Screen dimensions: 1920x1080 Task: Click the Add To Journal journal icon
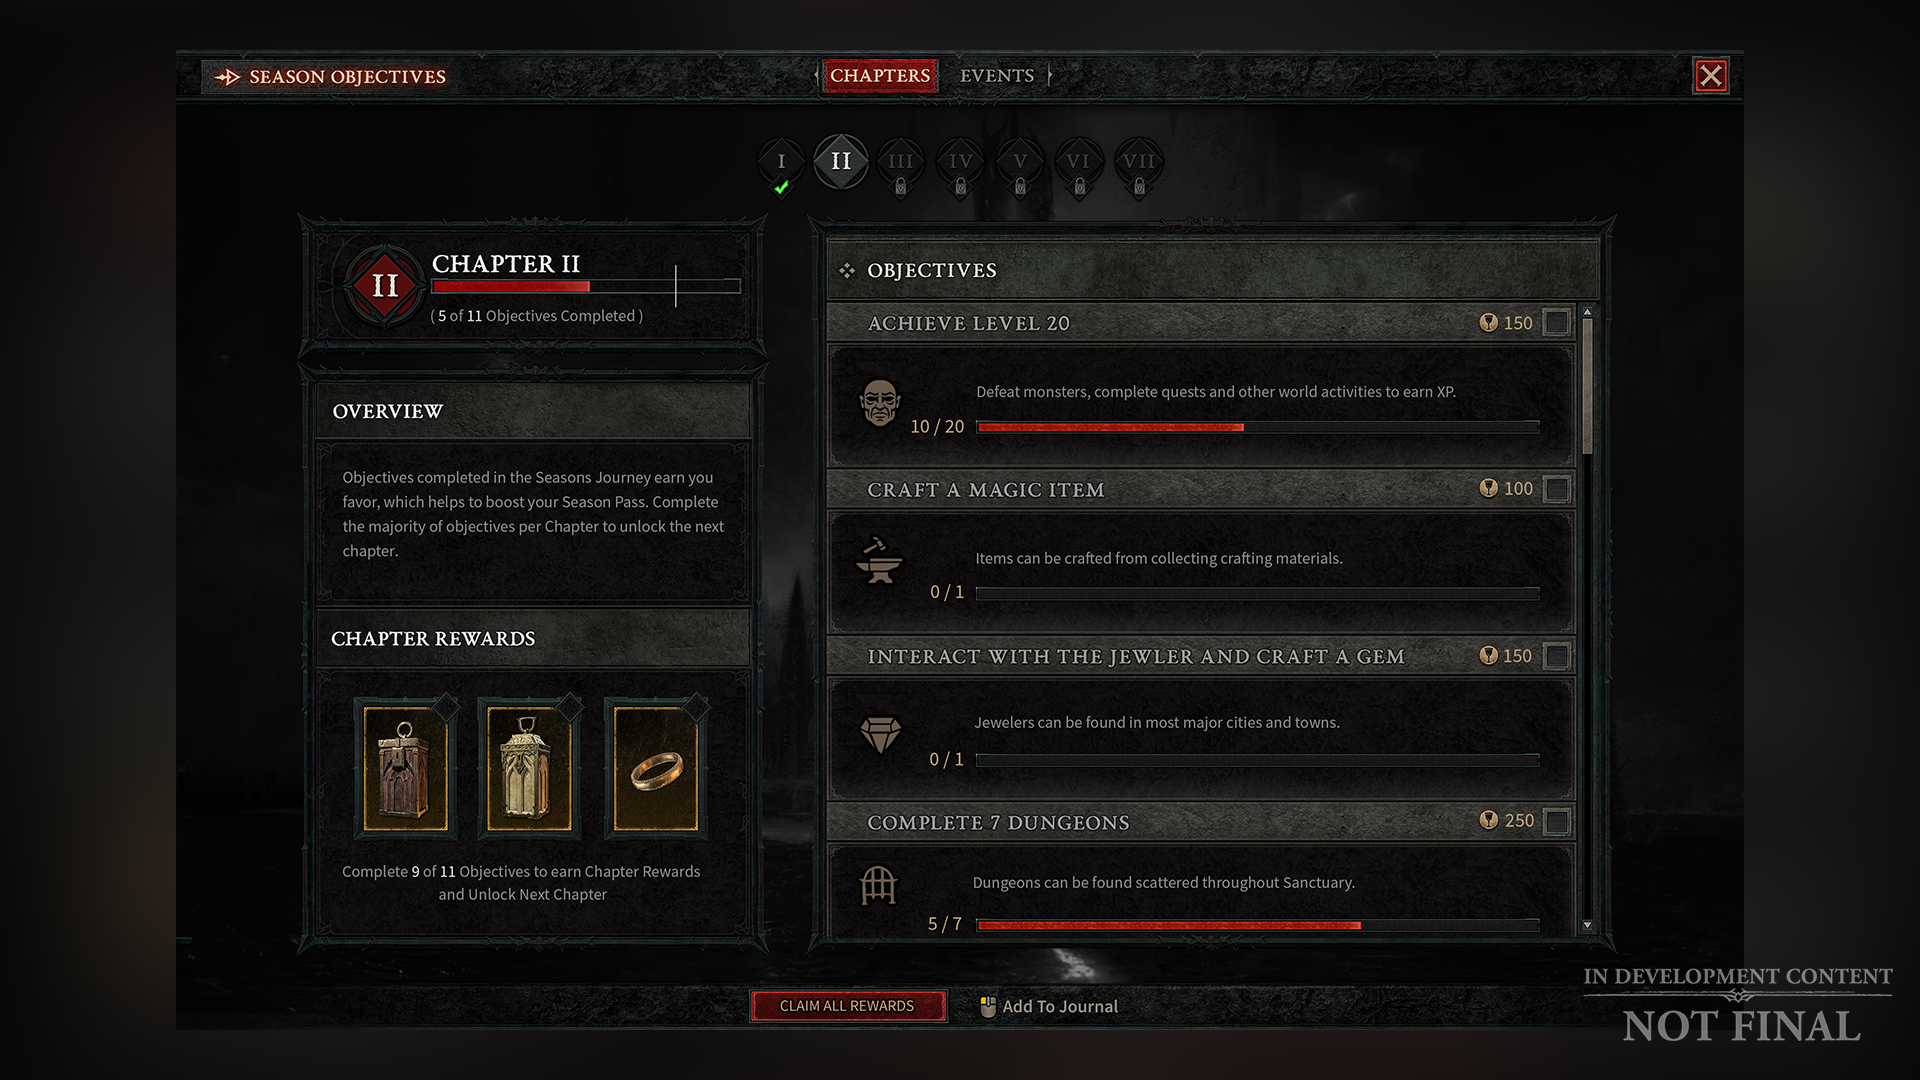(986, 1005)
